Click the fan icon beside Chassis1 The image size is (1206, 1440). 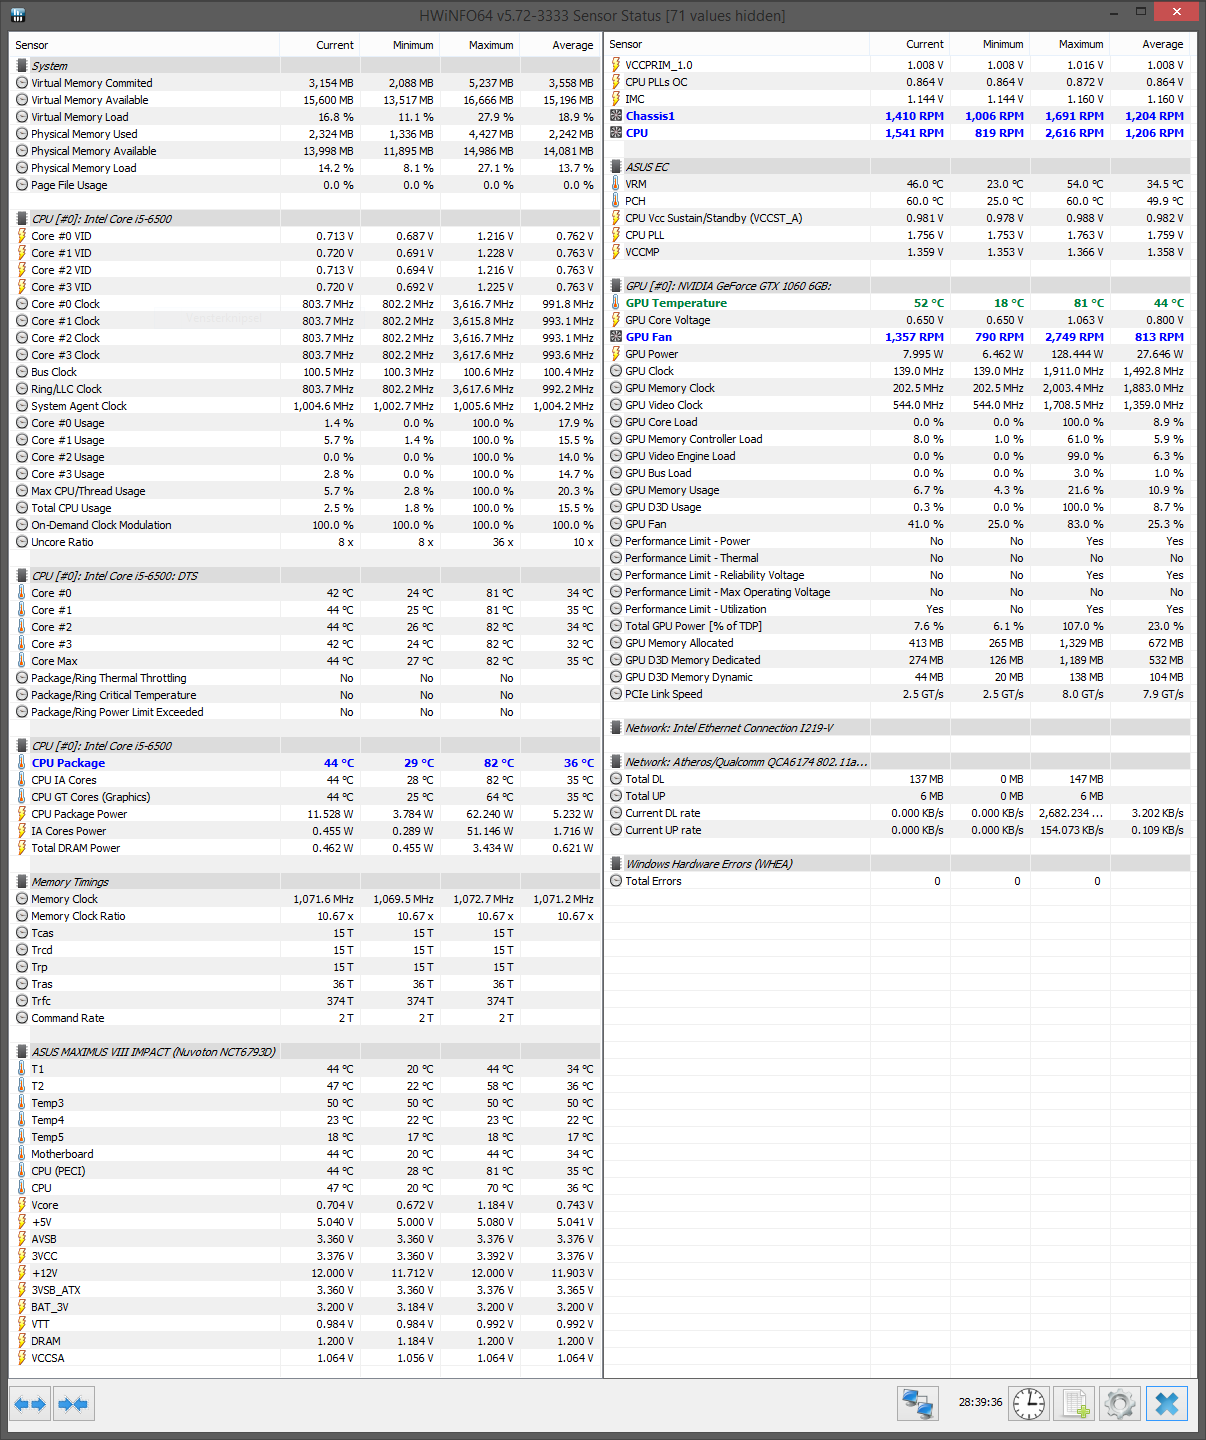click(616, 116)
